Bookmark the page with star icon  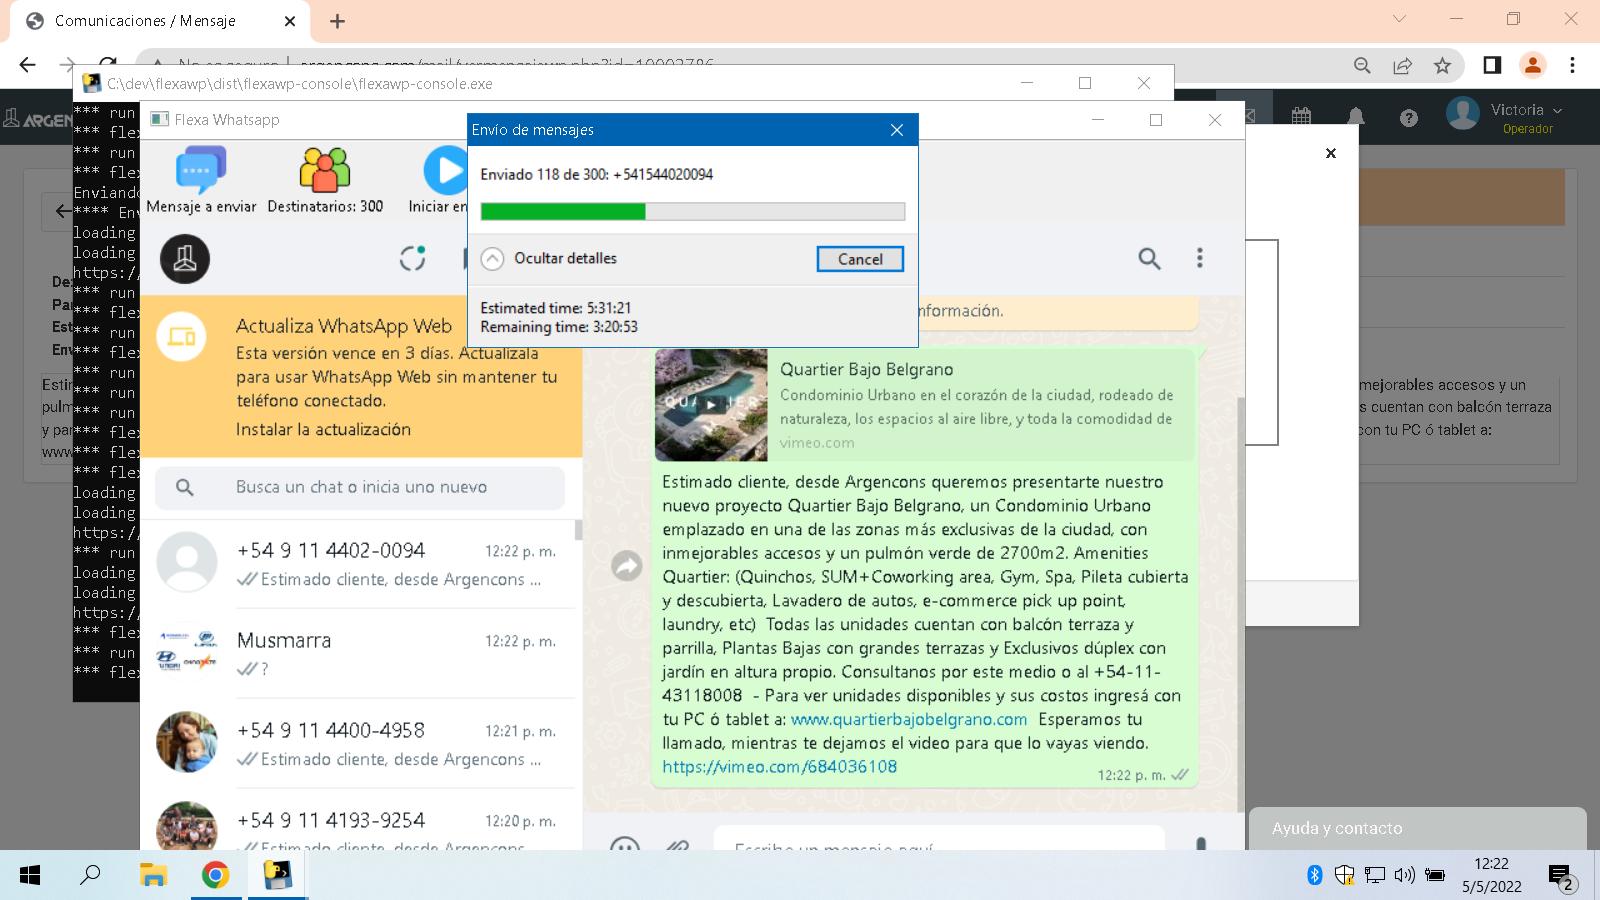click(1442, 65)
